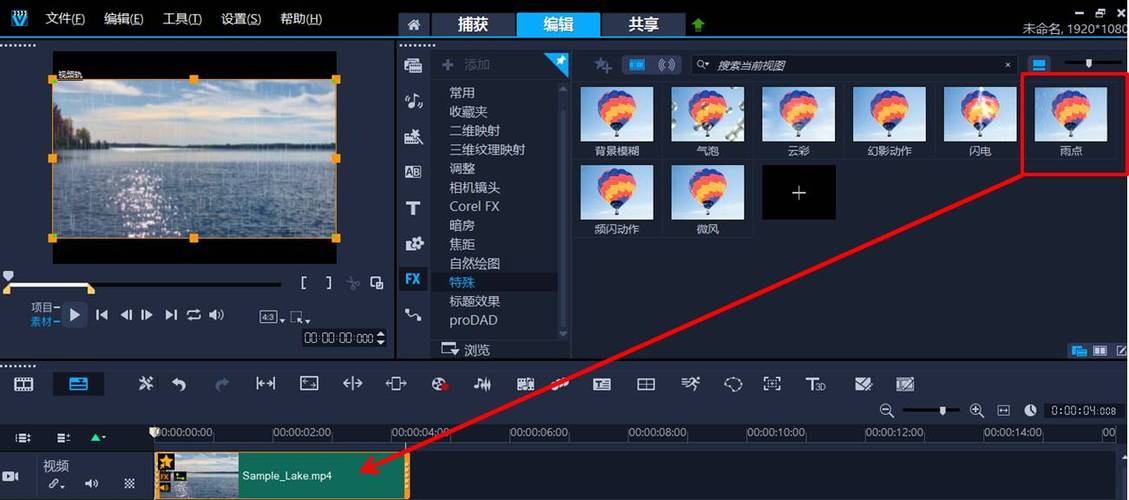Open the Sound Mixer waveform icon
Screen dimensions: 1129x500
click(482, 384)
